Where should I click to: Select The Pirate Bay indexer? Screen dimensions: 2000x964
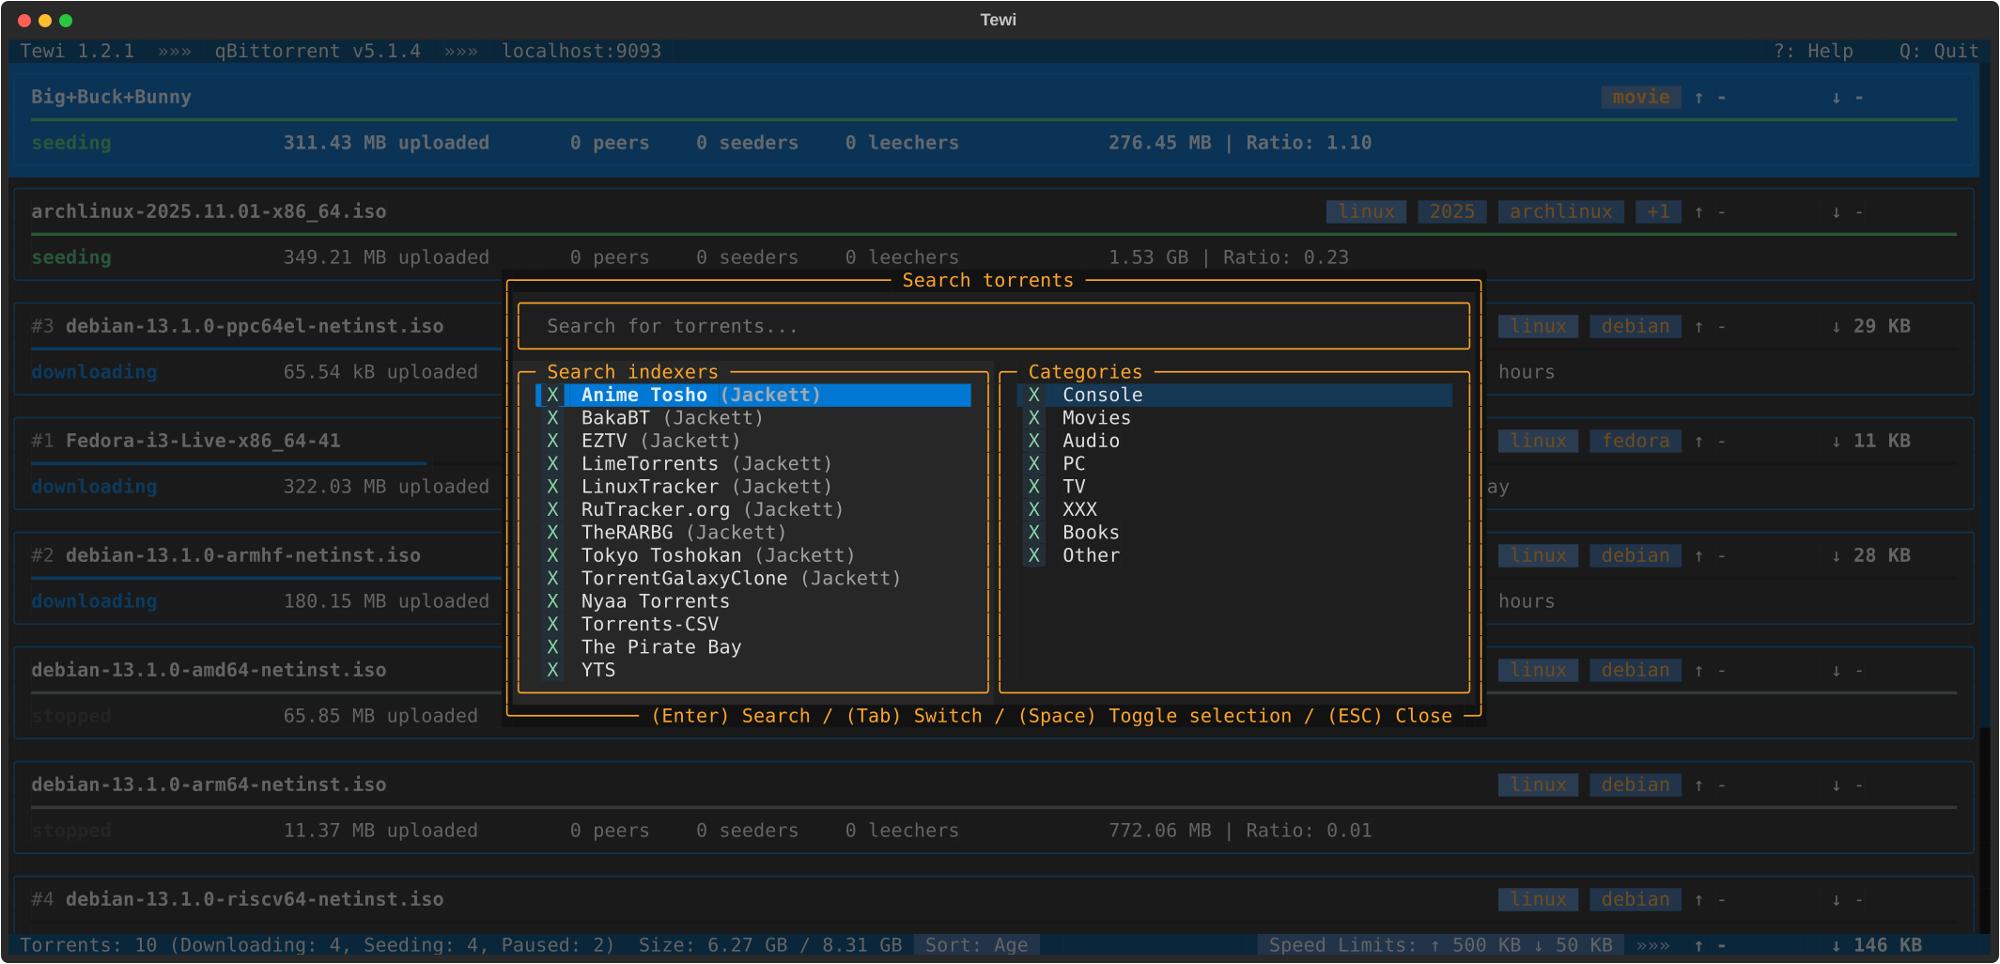tap(660, 647)
